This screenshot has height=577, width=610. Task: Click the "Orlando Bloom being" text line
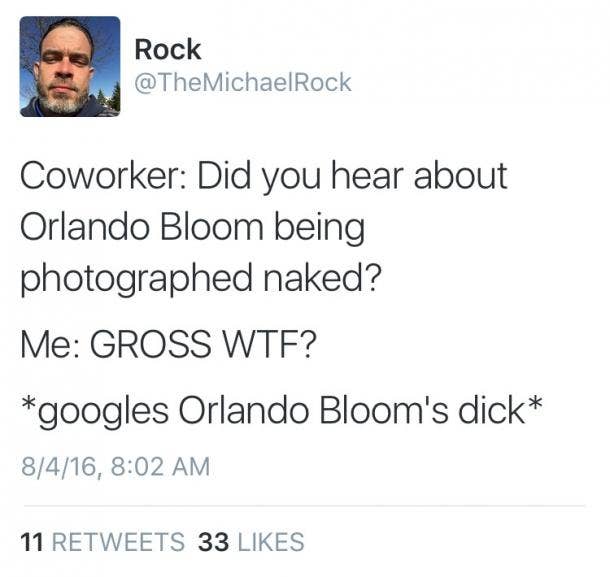coord(193,228)
